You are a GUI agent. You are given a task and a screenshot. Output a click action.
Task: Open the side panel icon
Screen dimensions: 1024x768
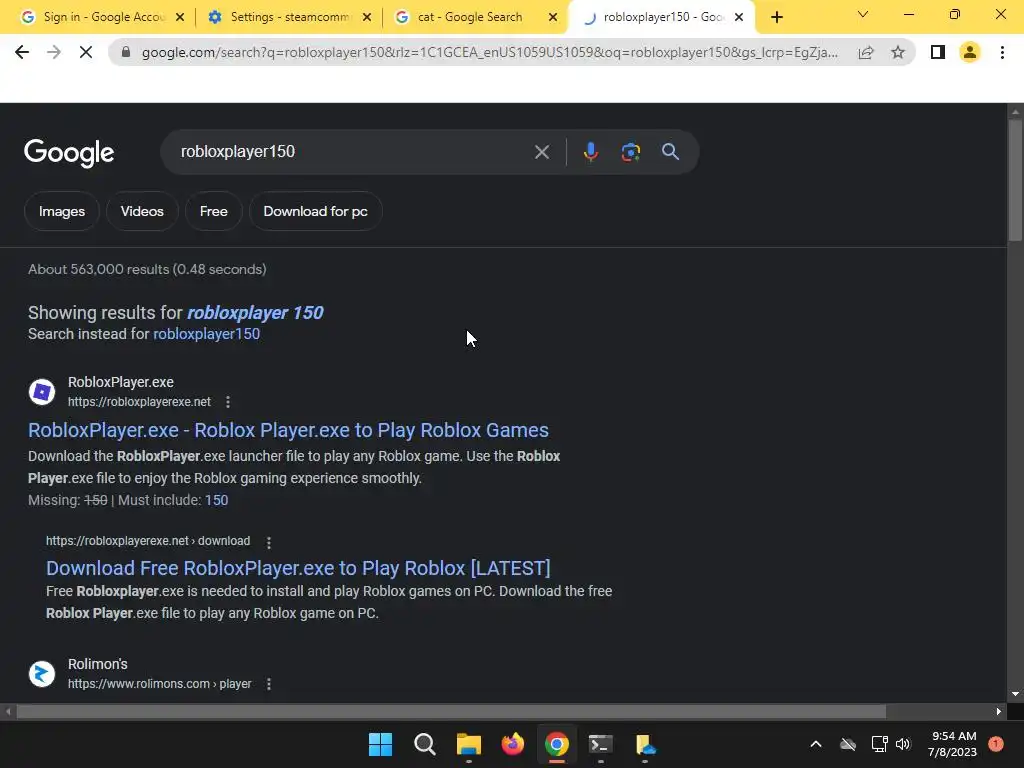(938, 52)
